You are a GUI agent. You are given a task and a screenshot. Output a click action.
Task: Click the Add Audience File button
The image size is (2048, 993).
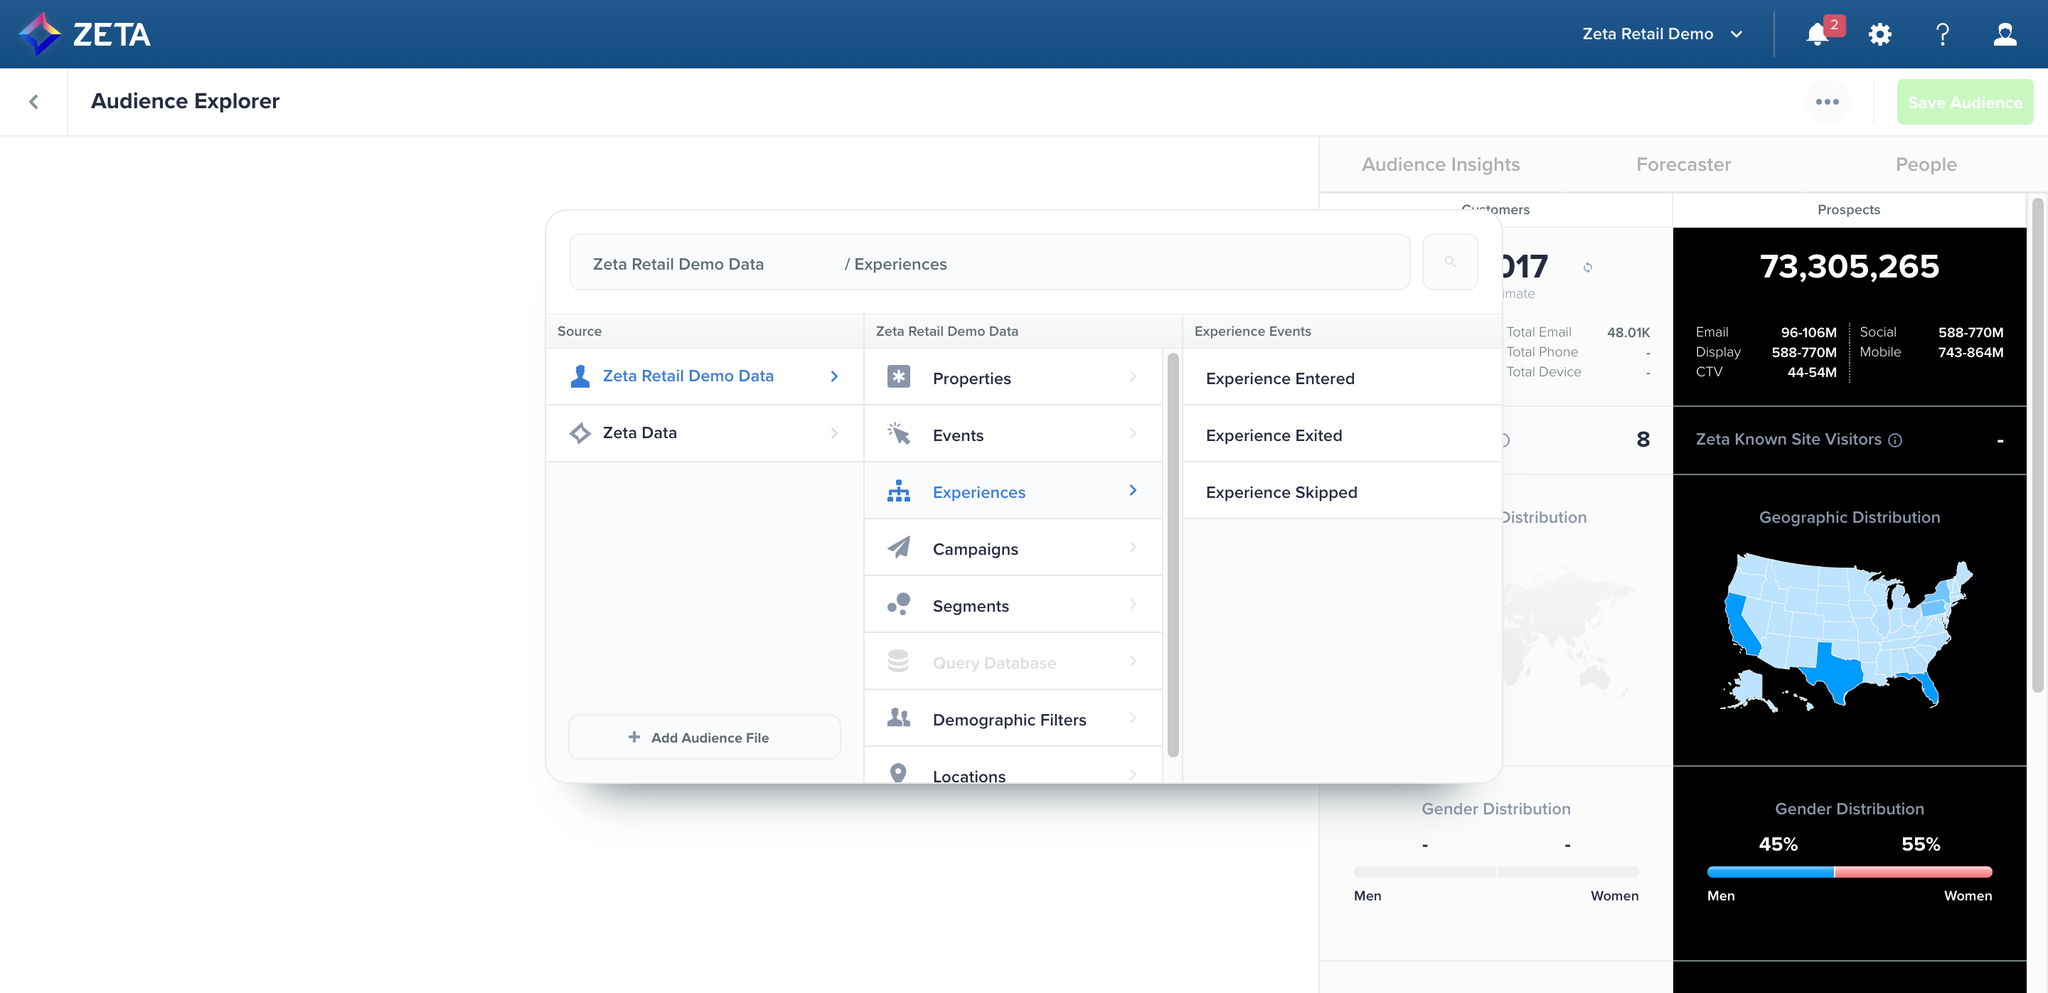704,738
